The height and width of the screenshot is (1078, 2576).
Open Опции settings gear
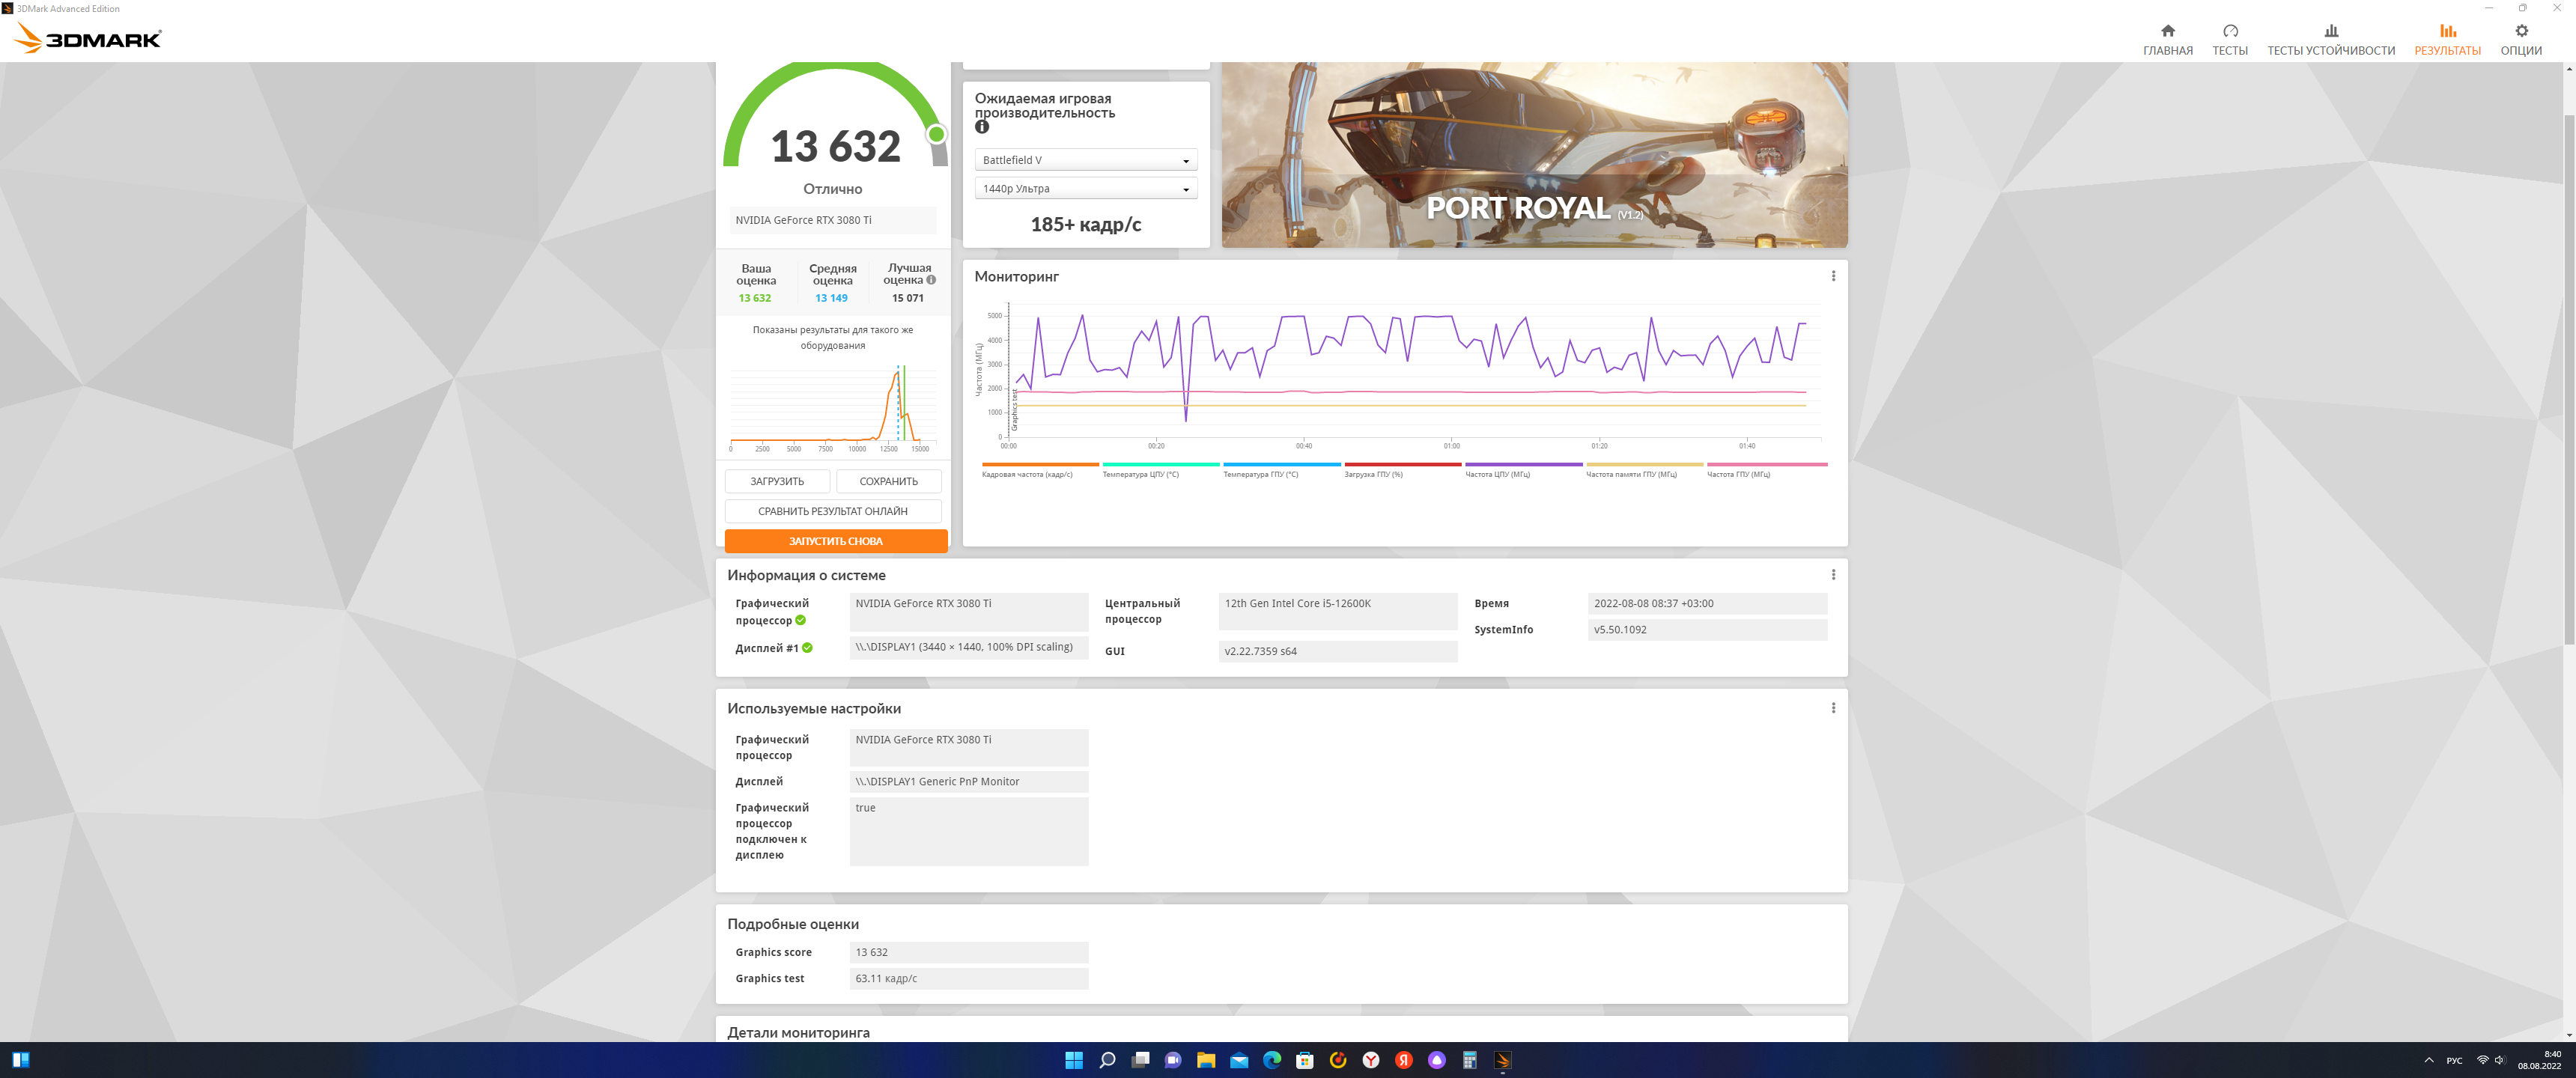pyautogui.click(x=2520, y=38)
